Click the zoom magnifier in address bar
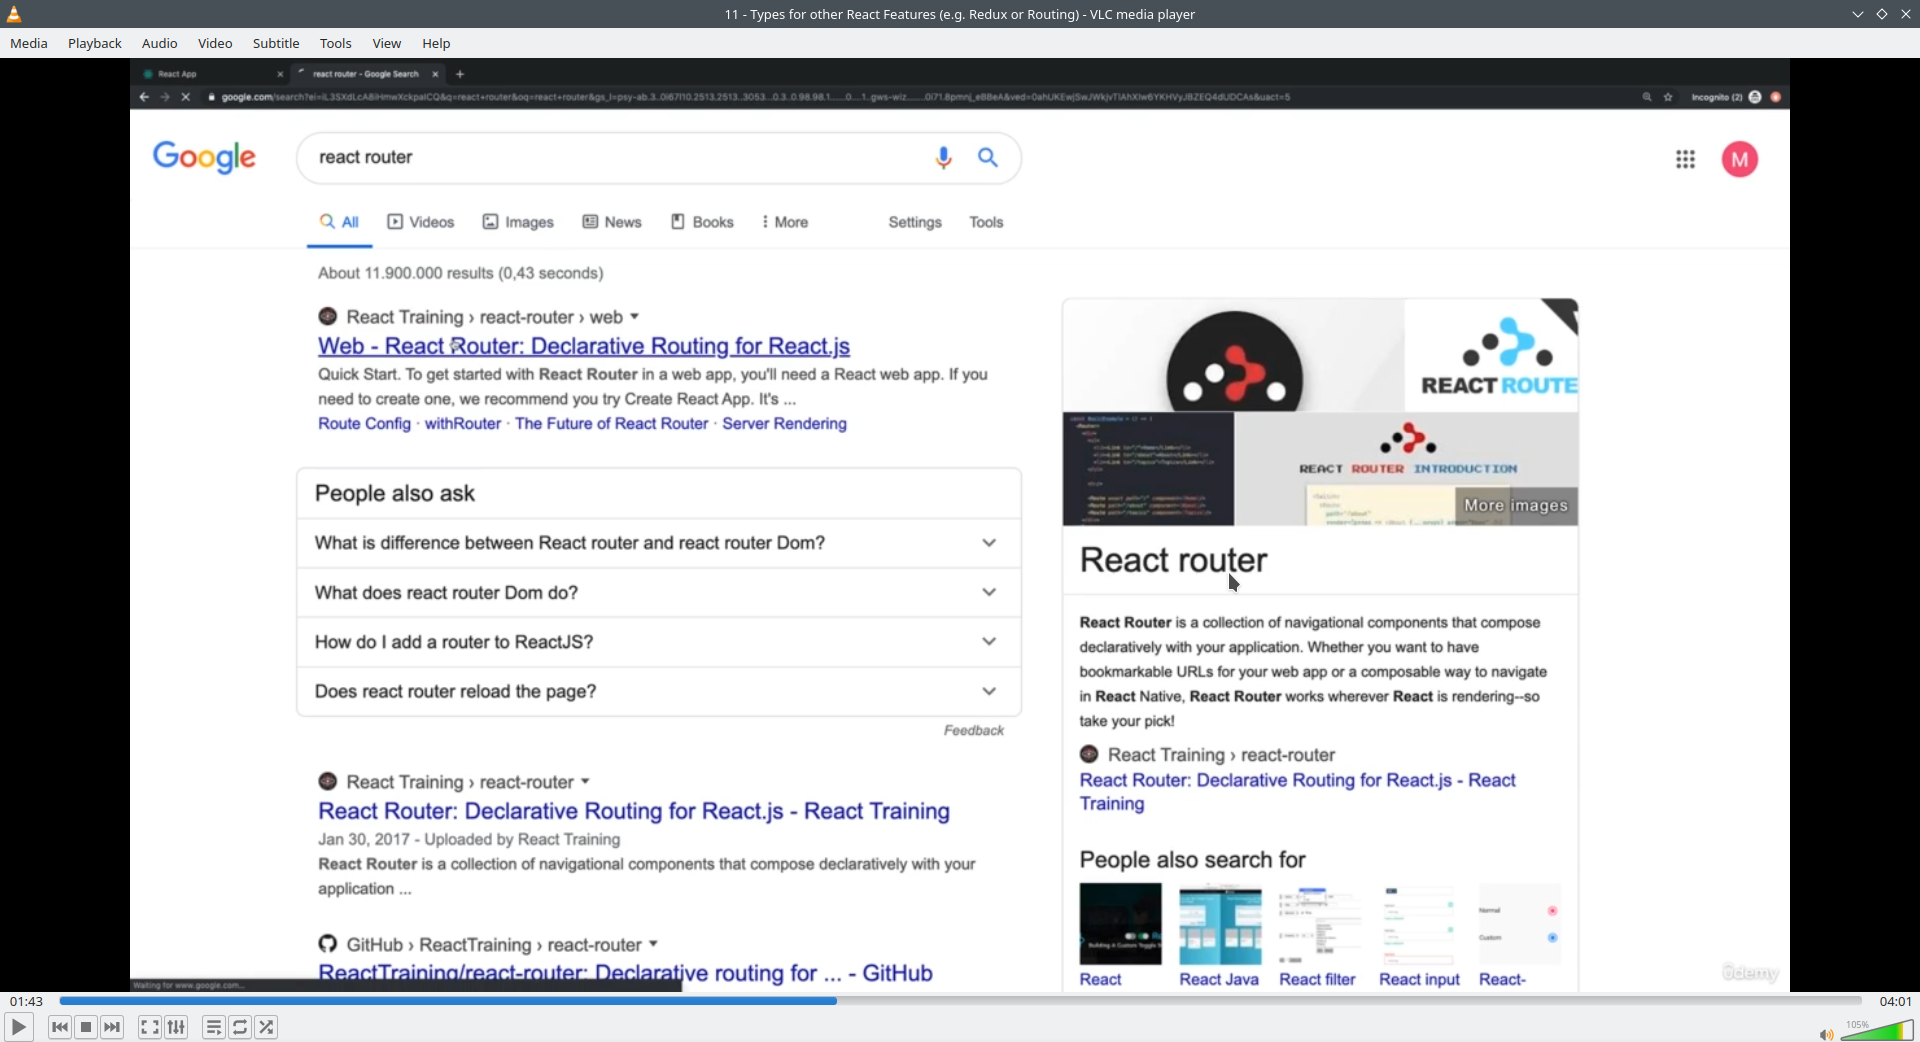The height and width of the screenshot is (1042, 1920). pyautogui.click(x=1647, y=97)
